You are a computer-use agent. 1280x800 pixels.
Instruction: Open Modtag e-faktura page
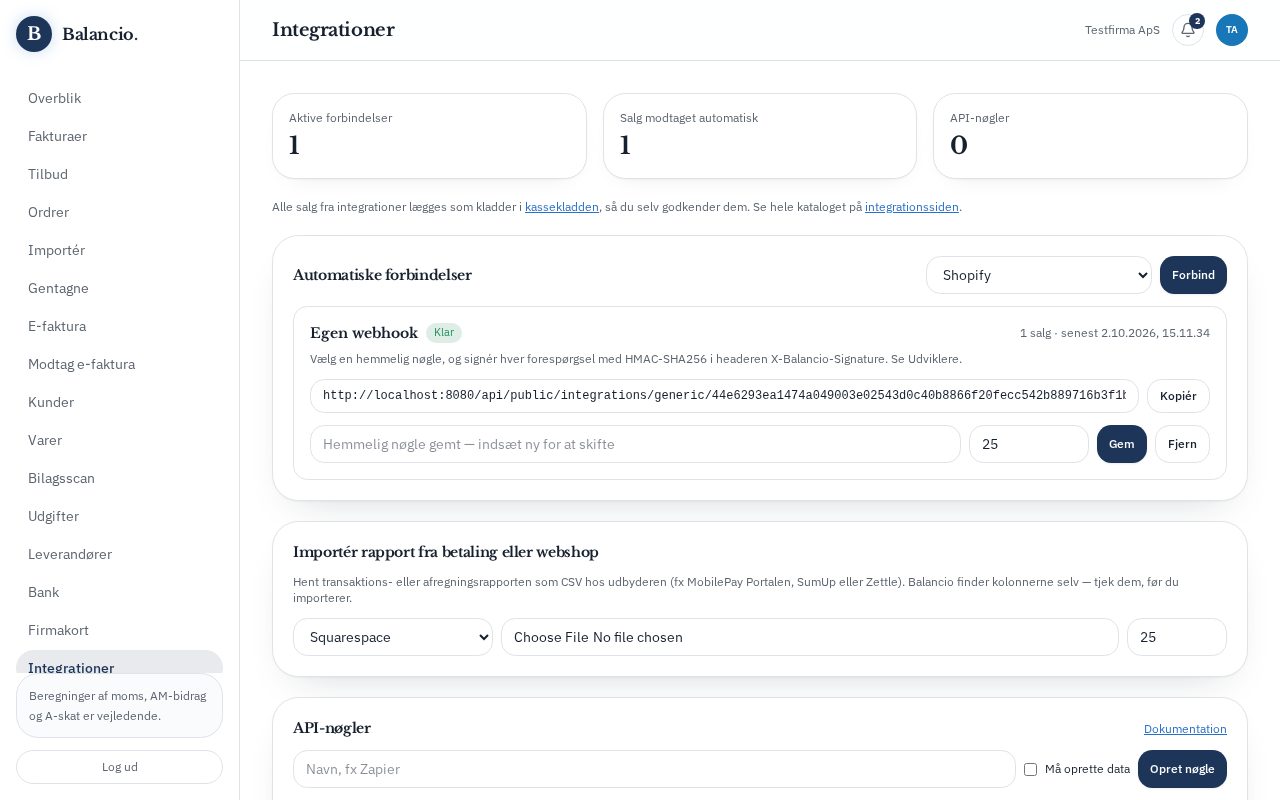coord(119,364)
